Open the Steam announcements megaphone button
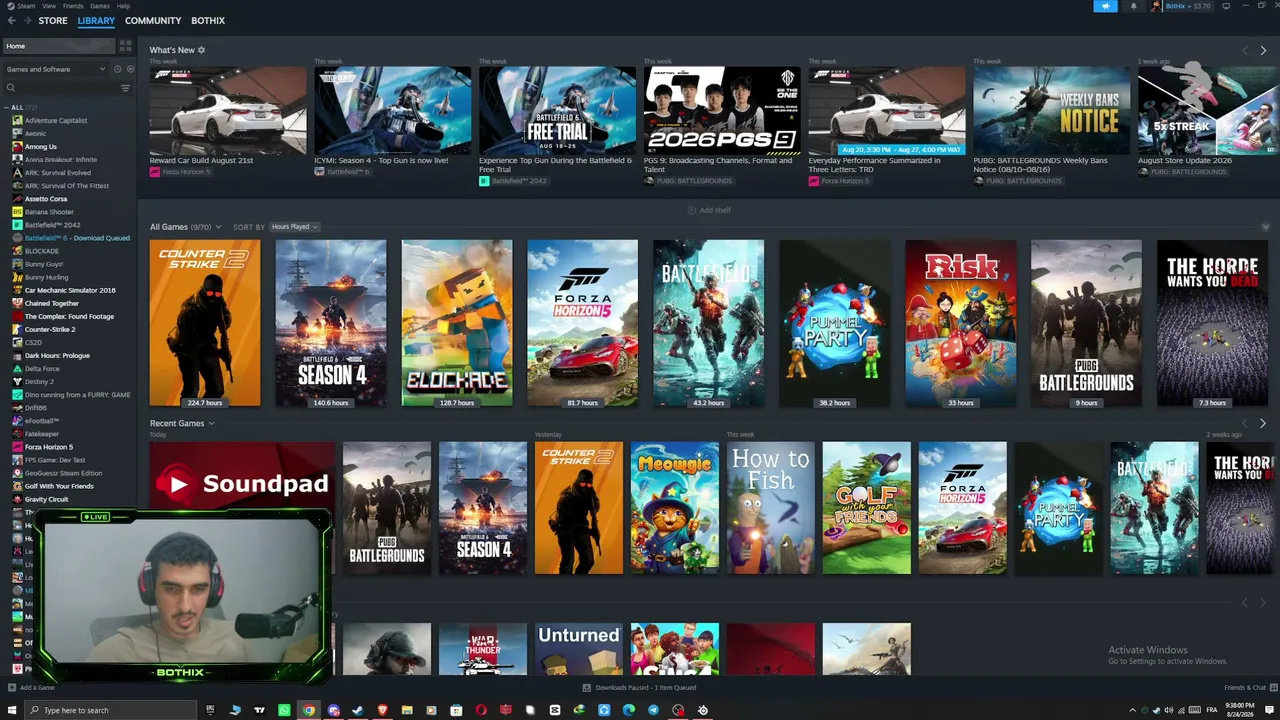Screen dimensions: 1280x720 [x=1105, y=6]
